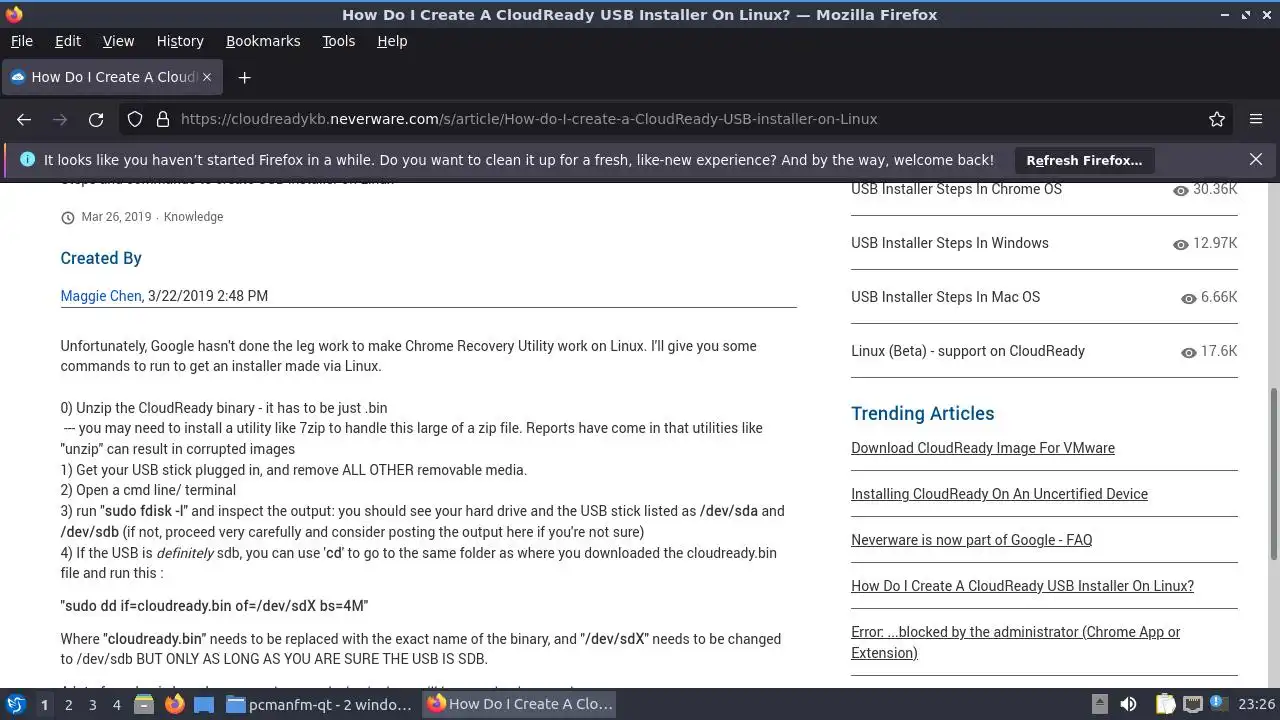This screenshot has height=720, width=1280.
Task: Click the clock icon beside article date
Action: (x=68, y=217)
